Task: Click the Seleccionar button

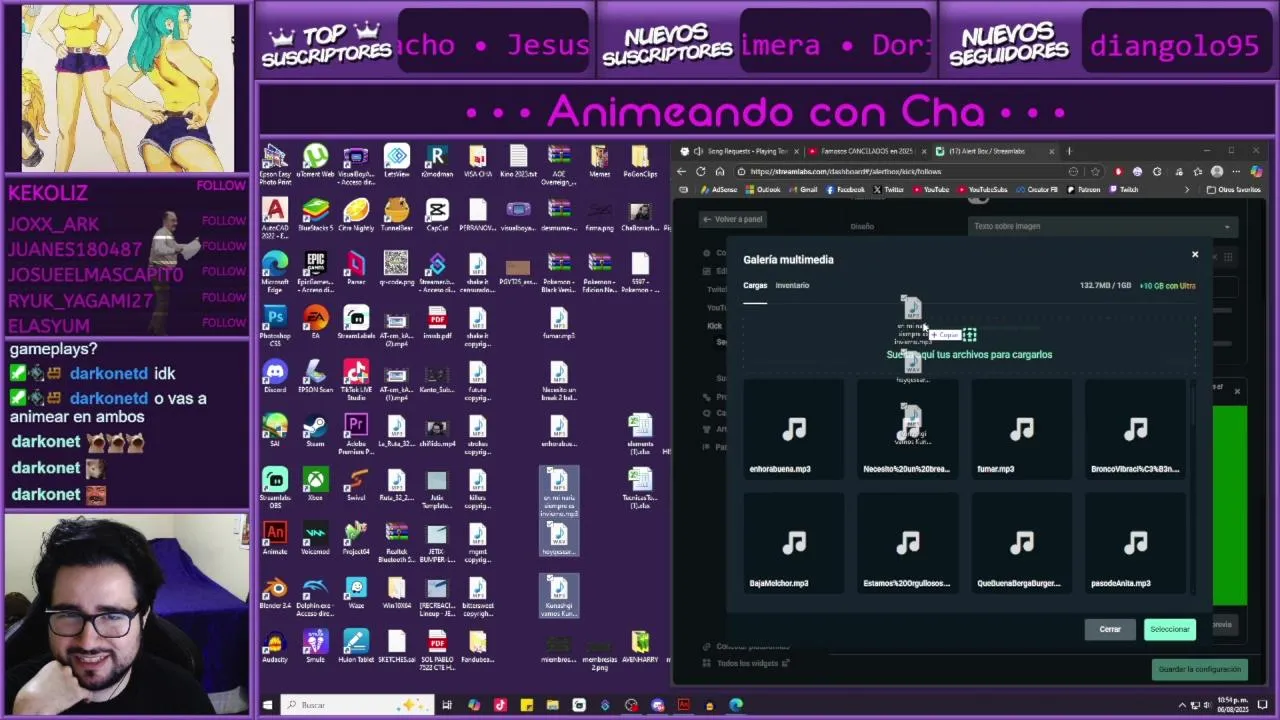Action: click(1169, 629)
